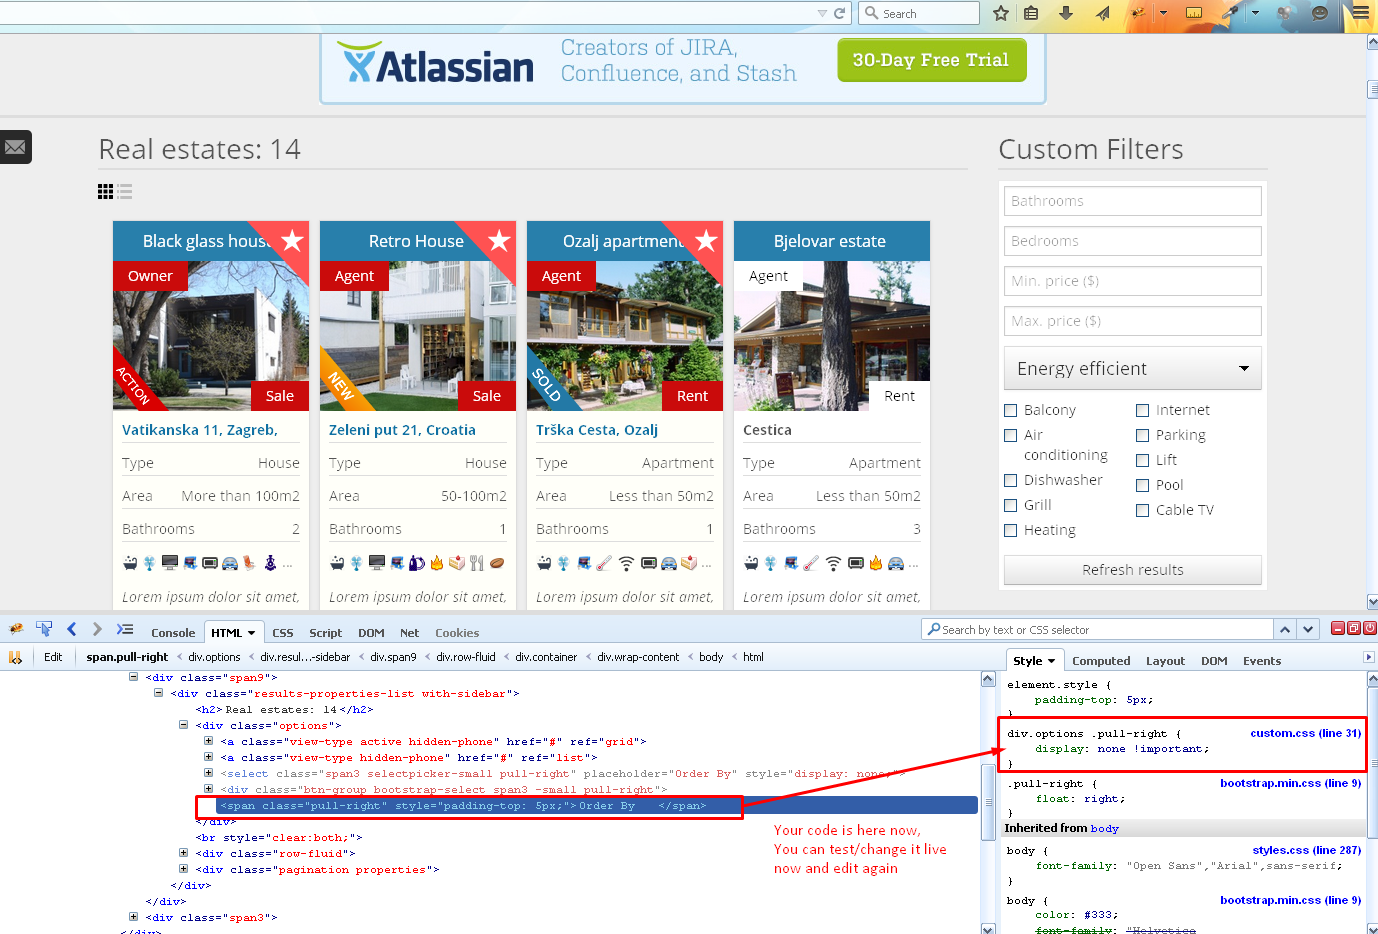
Task: Toggle the Parking checkbox
Action: [1142, 435]
